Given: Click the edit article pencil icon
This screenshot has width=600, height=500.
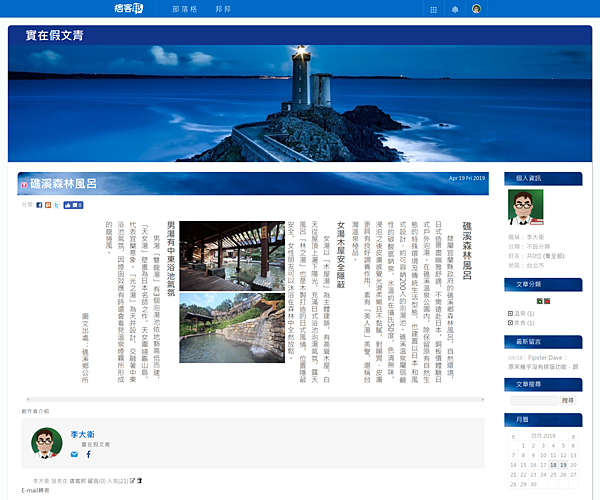Looking at the screenshot, I should click(x=132, y=480).
